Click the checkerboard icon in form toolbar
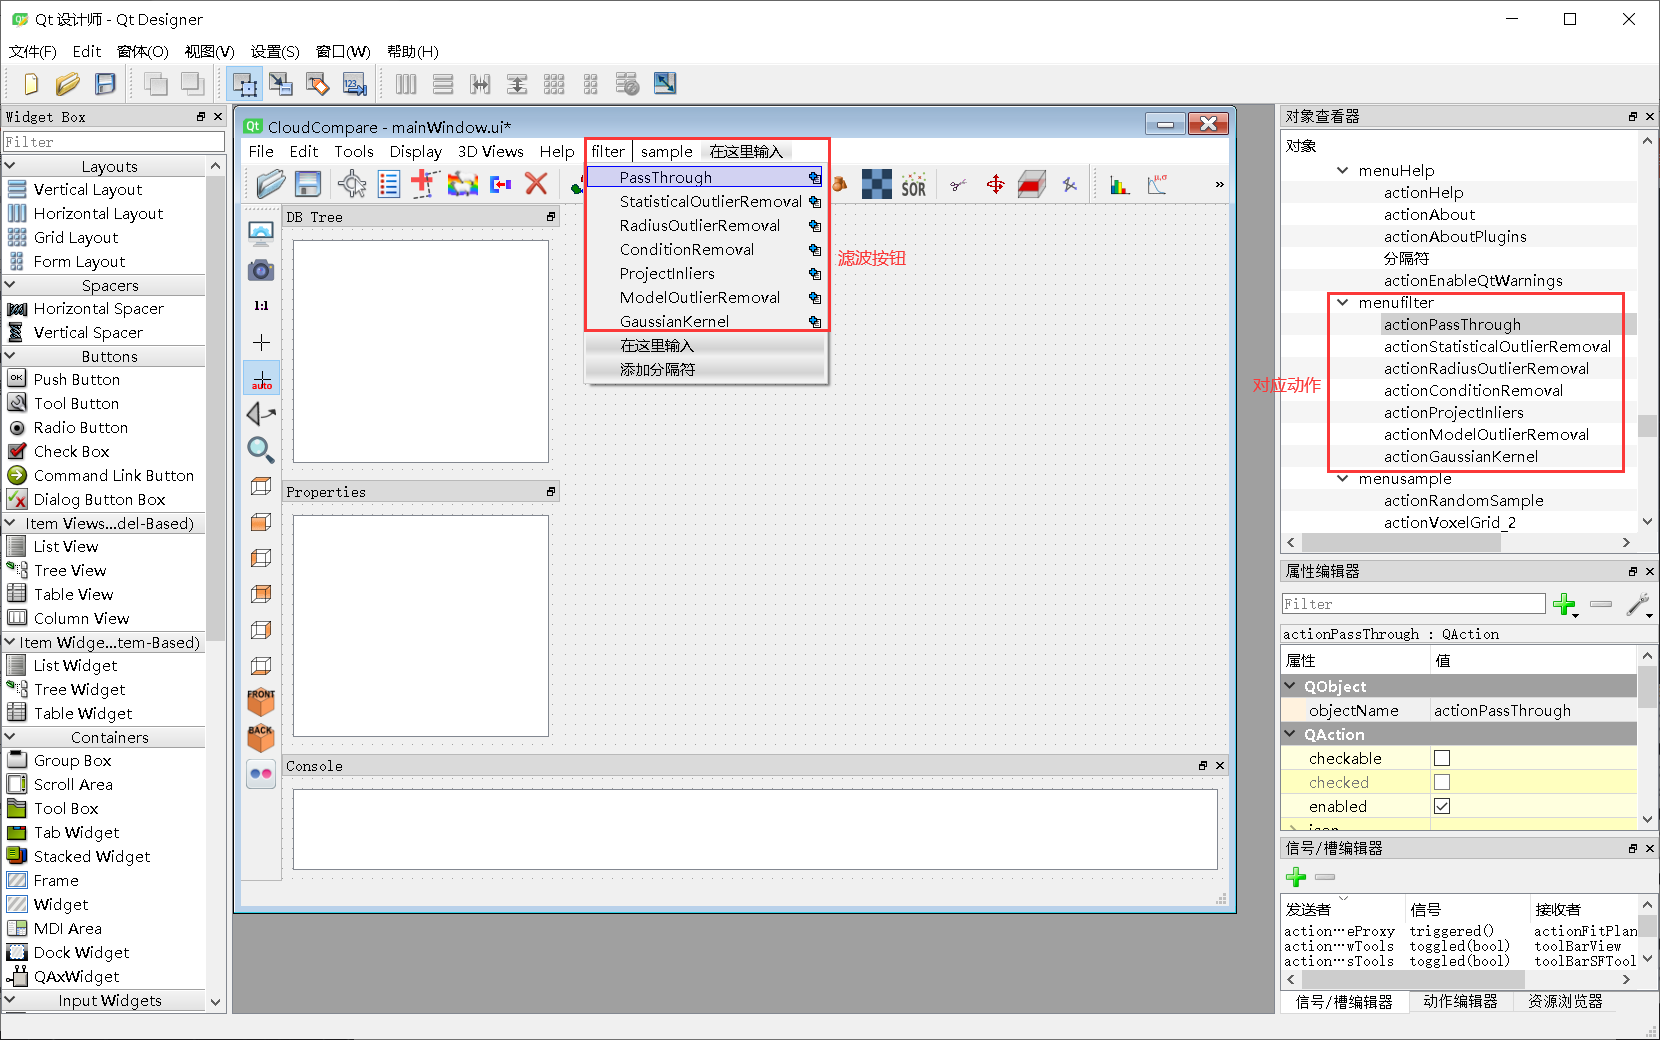The height and width of the screenshot is (1040, 1660). click(x=877, y=184)
